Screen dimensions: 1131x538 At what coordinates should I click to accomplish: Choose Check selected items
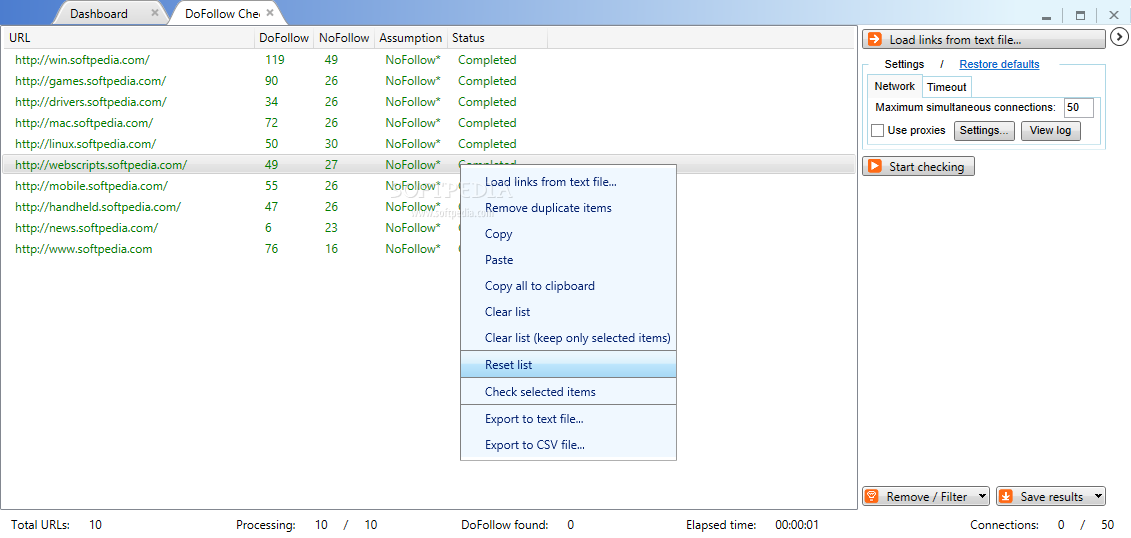(568, 392)
